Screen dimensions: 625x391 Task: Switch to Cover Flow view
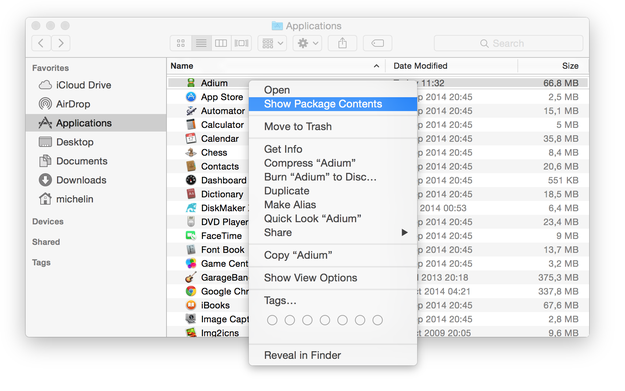[x=242, y=43]
